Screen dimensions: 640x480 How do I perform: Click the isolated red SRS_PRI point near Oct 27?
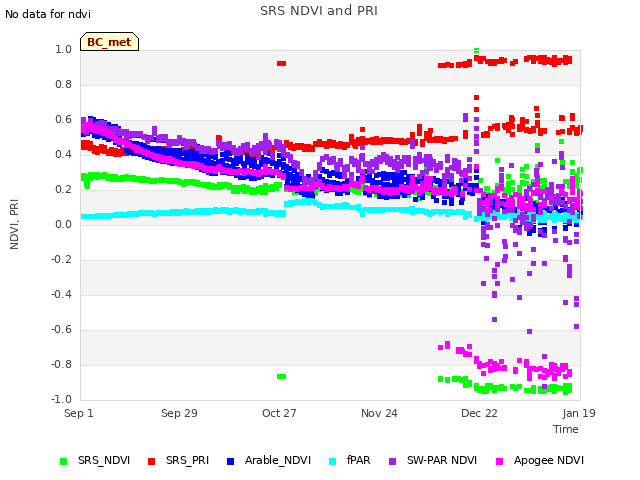click(x=282, y=63)
